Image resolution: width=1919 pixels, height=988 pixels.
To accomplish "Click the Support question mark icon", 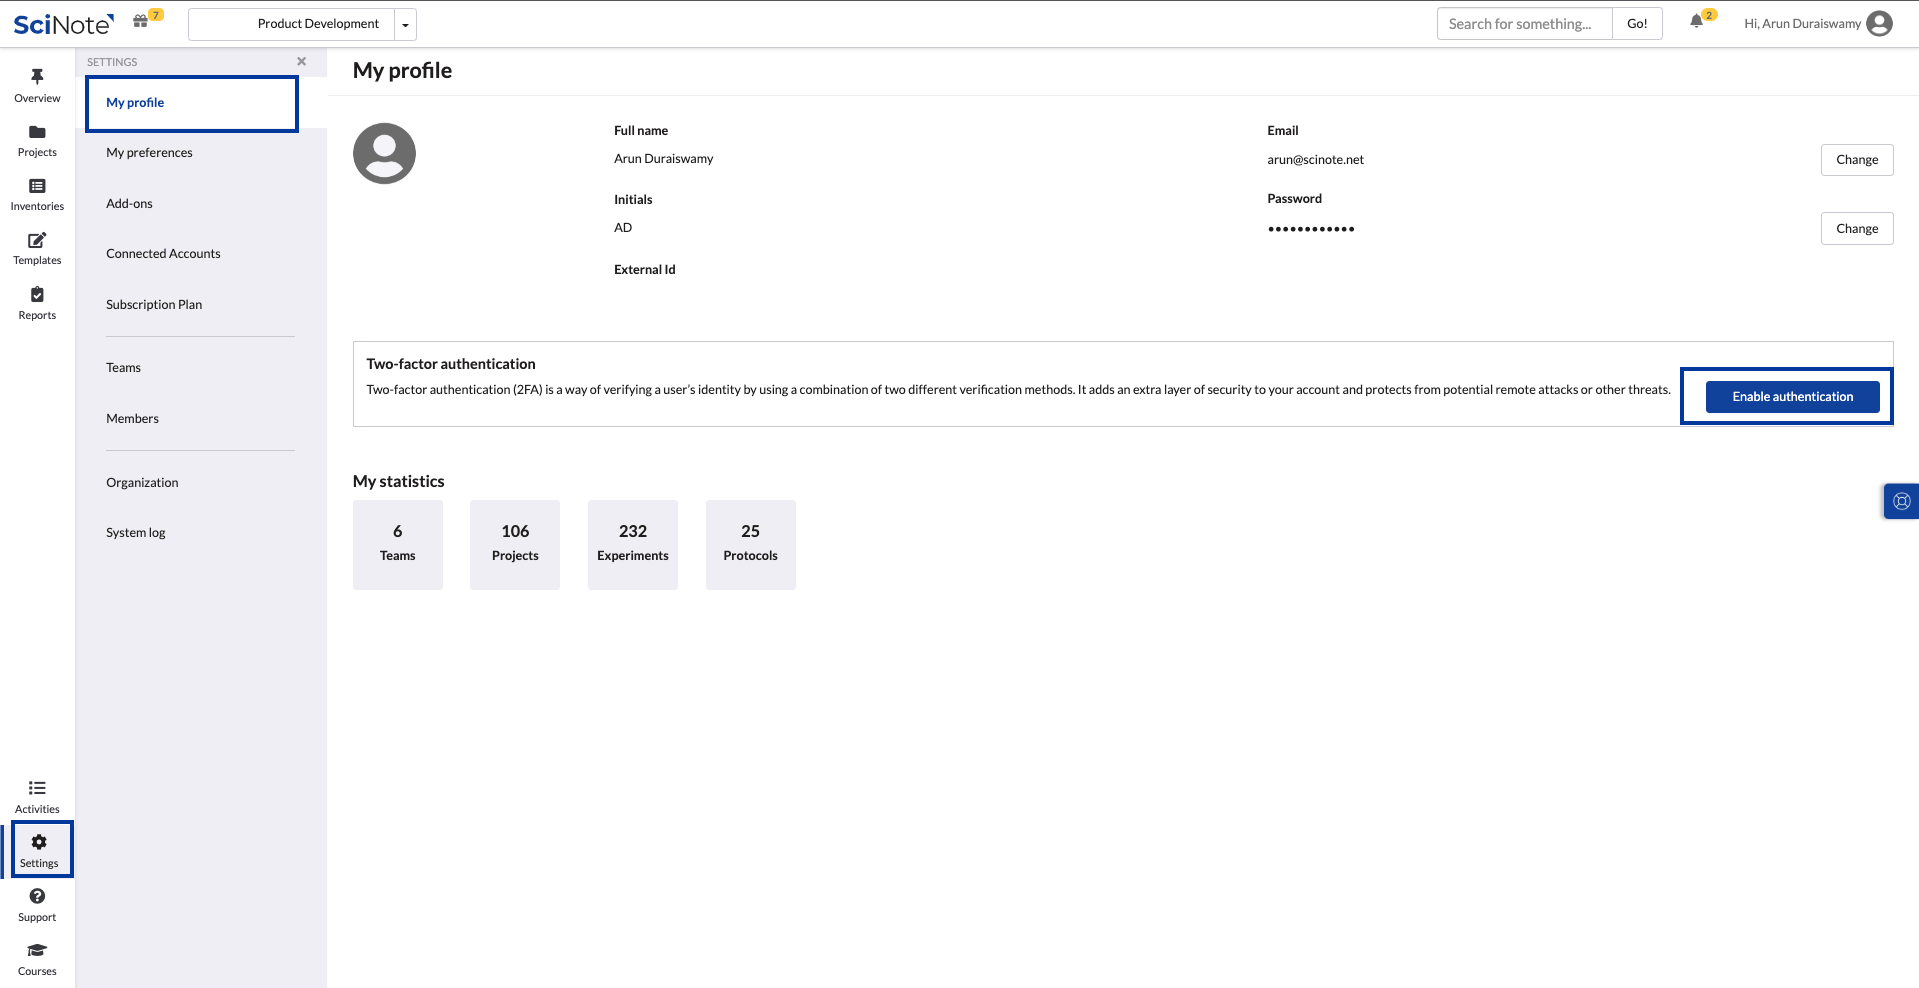I will 37,896.
